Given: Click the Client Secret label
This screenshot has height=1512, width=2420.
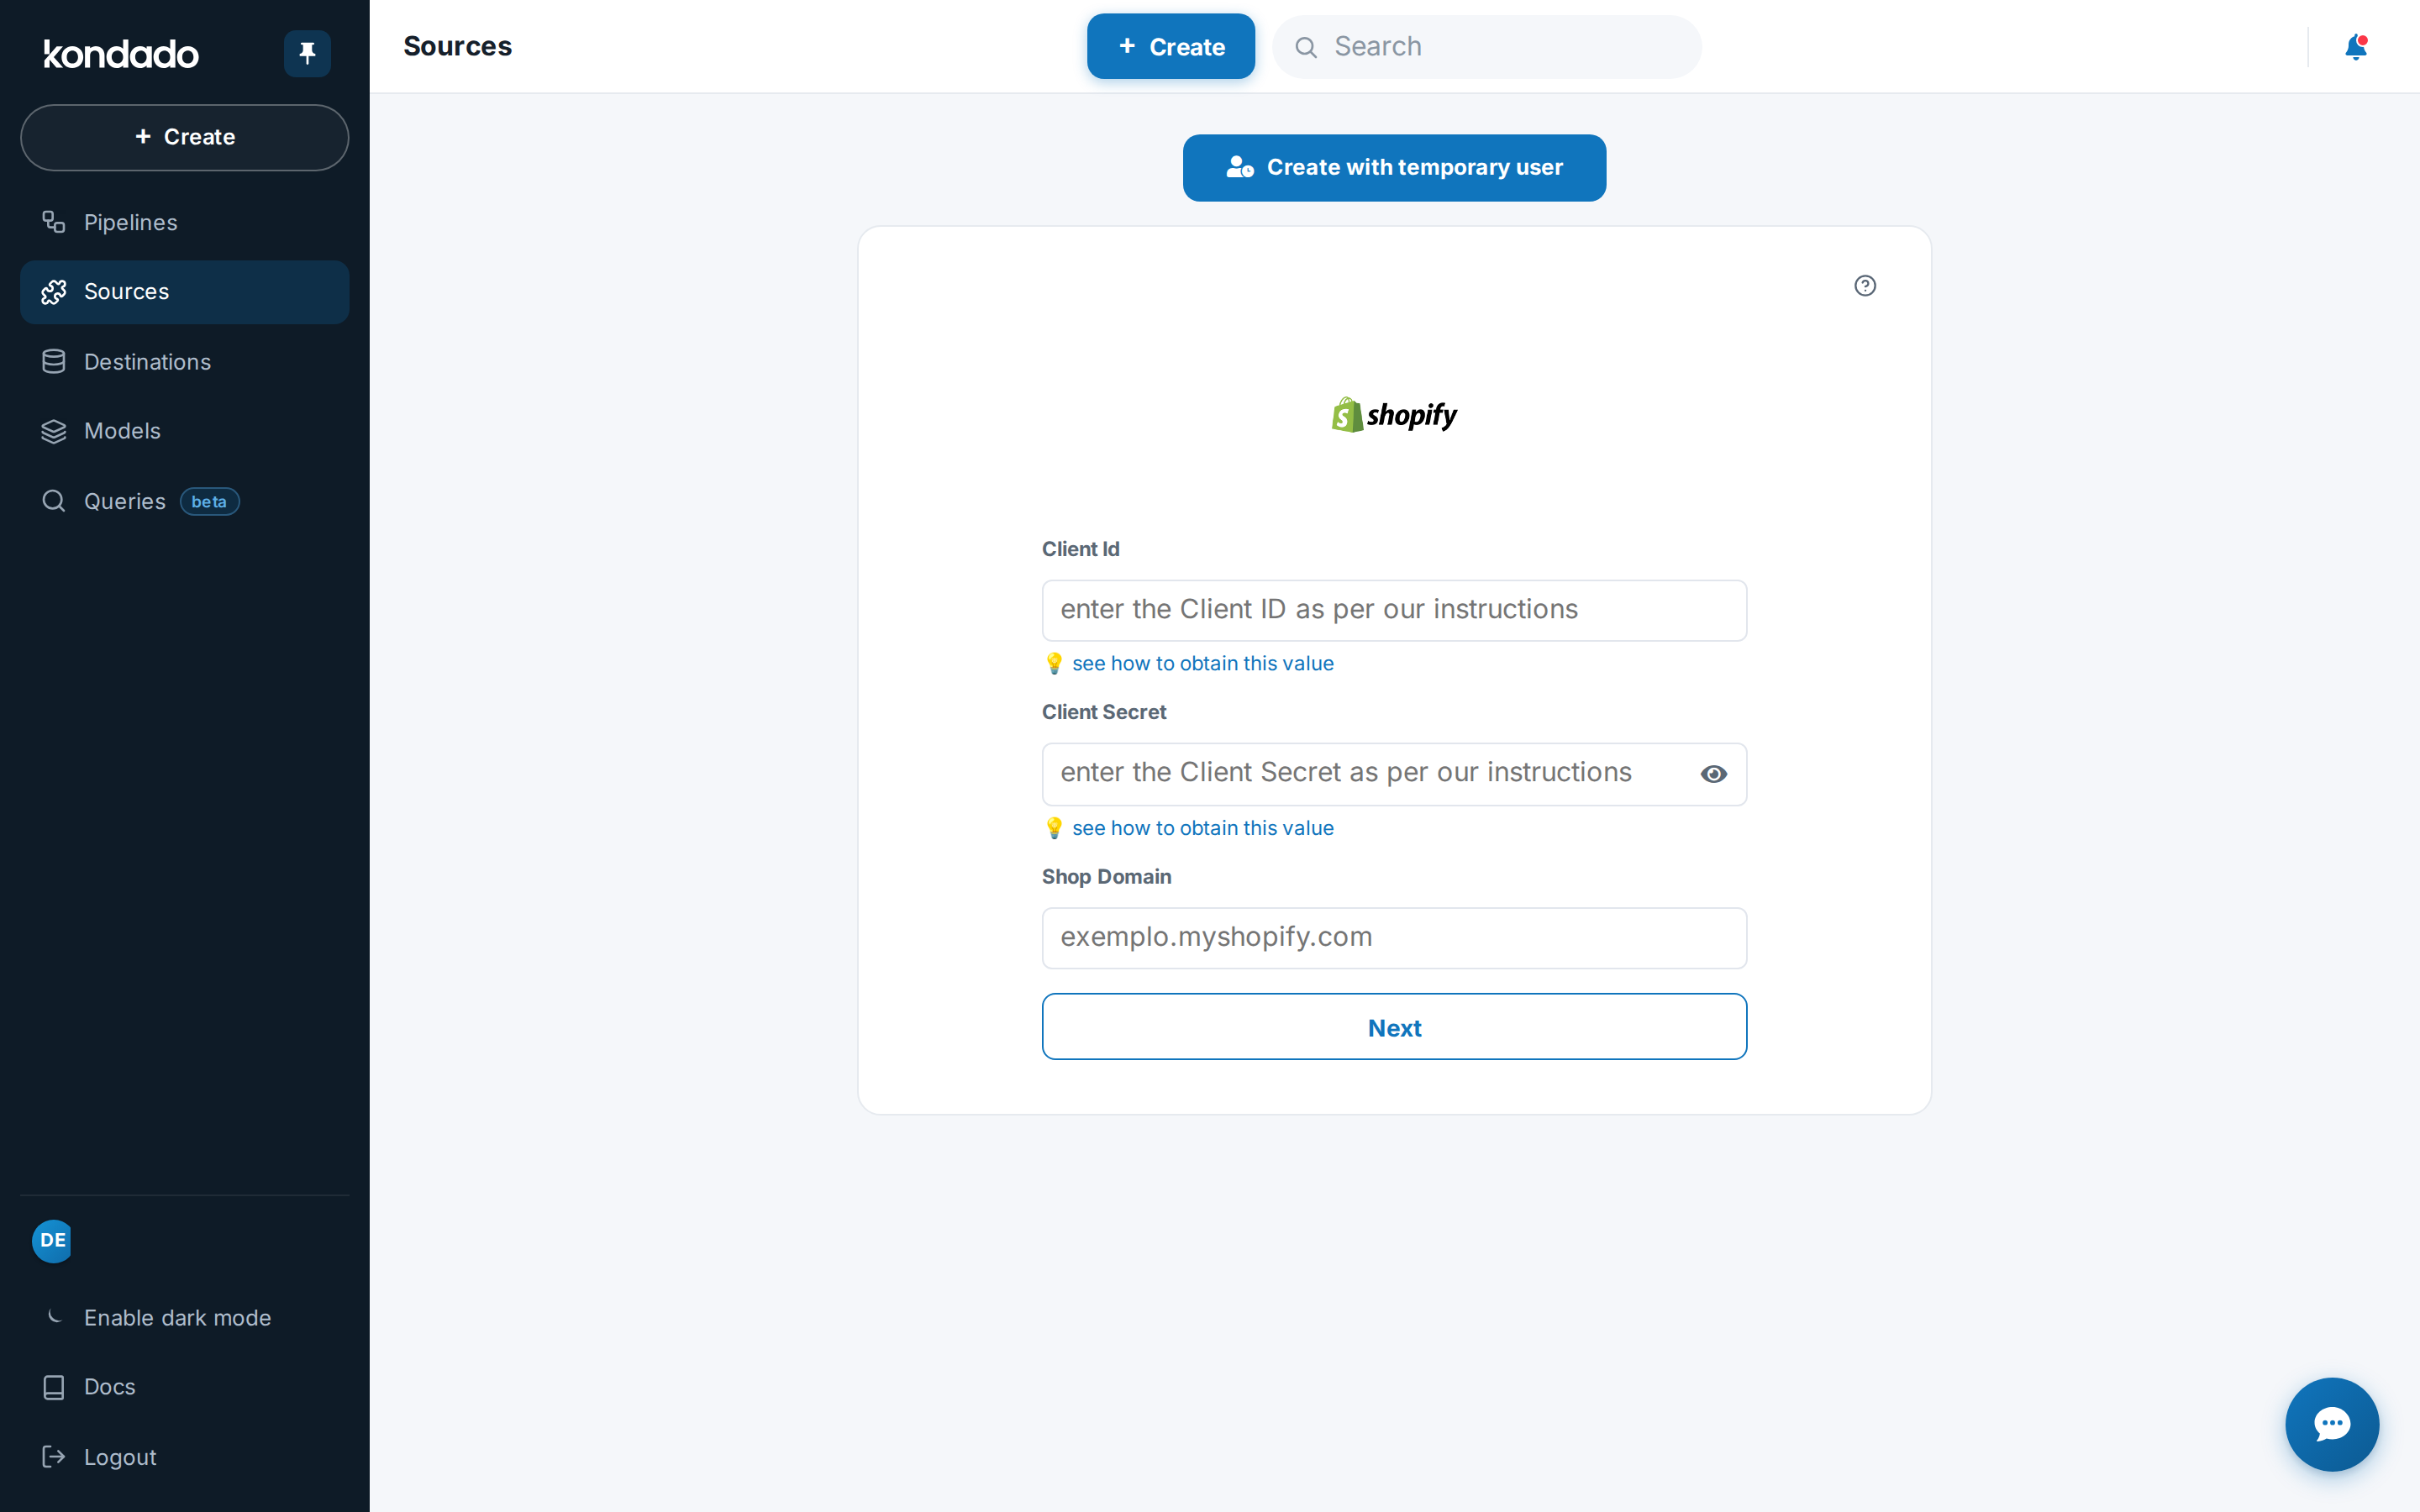Looking at the screenshot, I should pos(1104,712).
